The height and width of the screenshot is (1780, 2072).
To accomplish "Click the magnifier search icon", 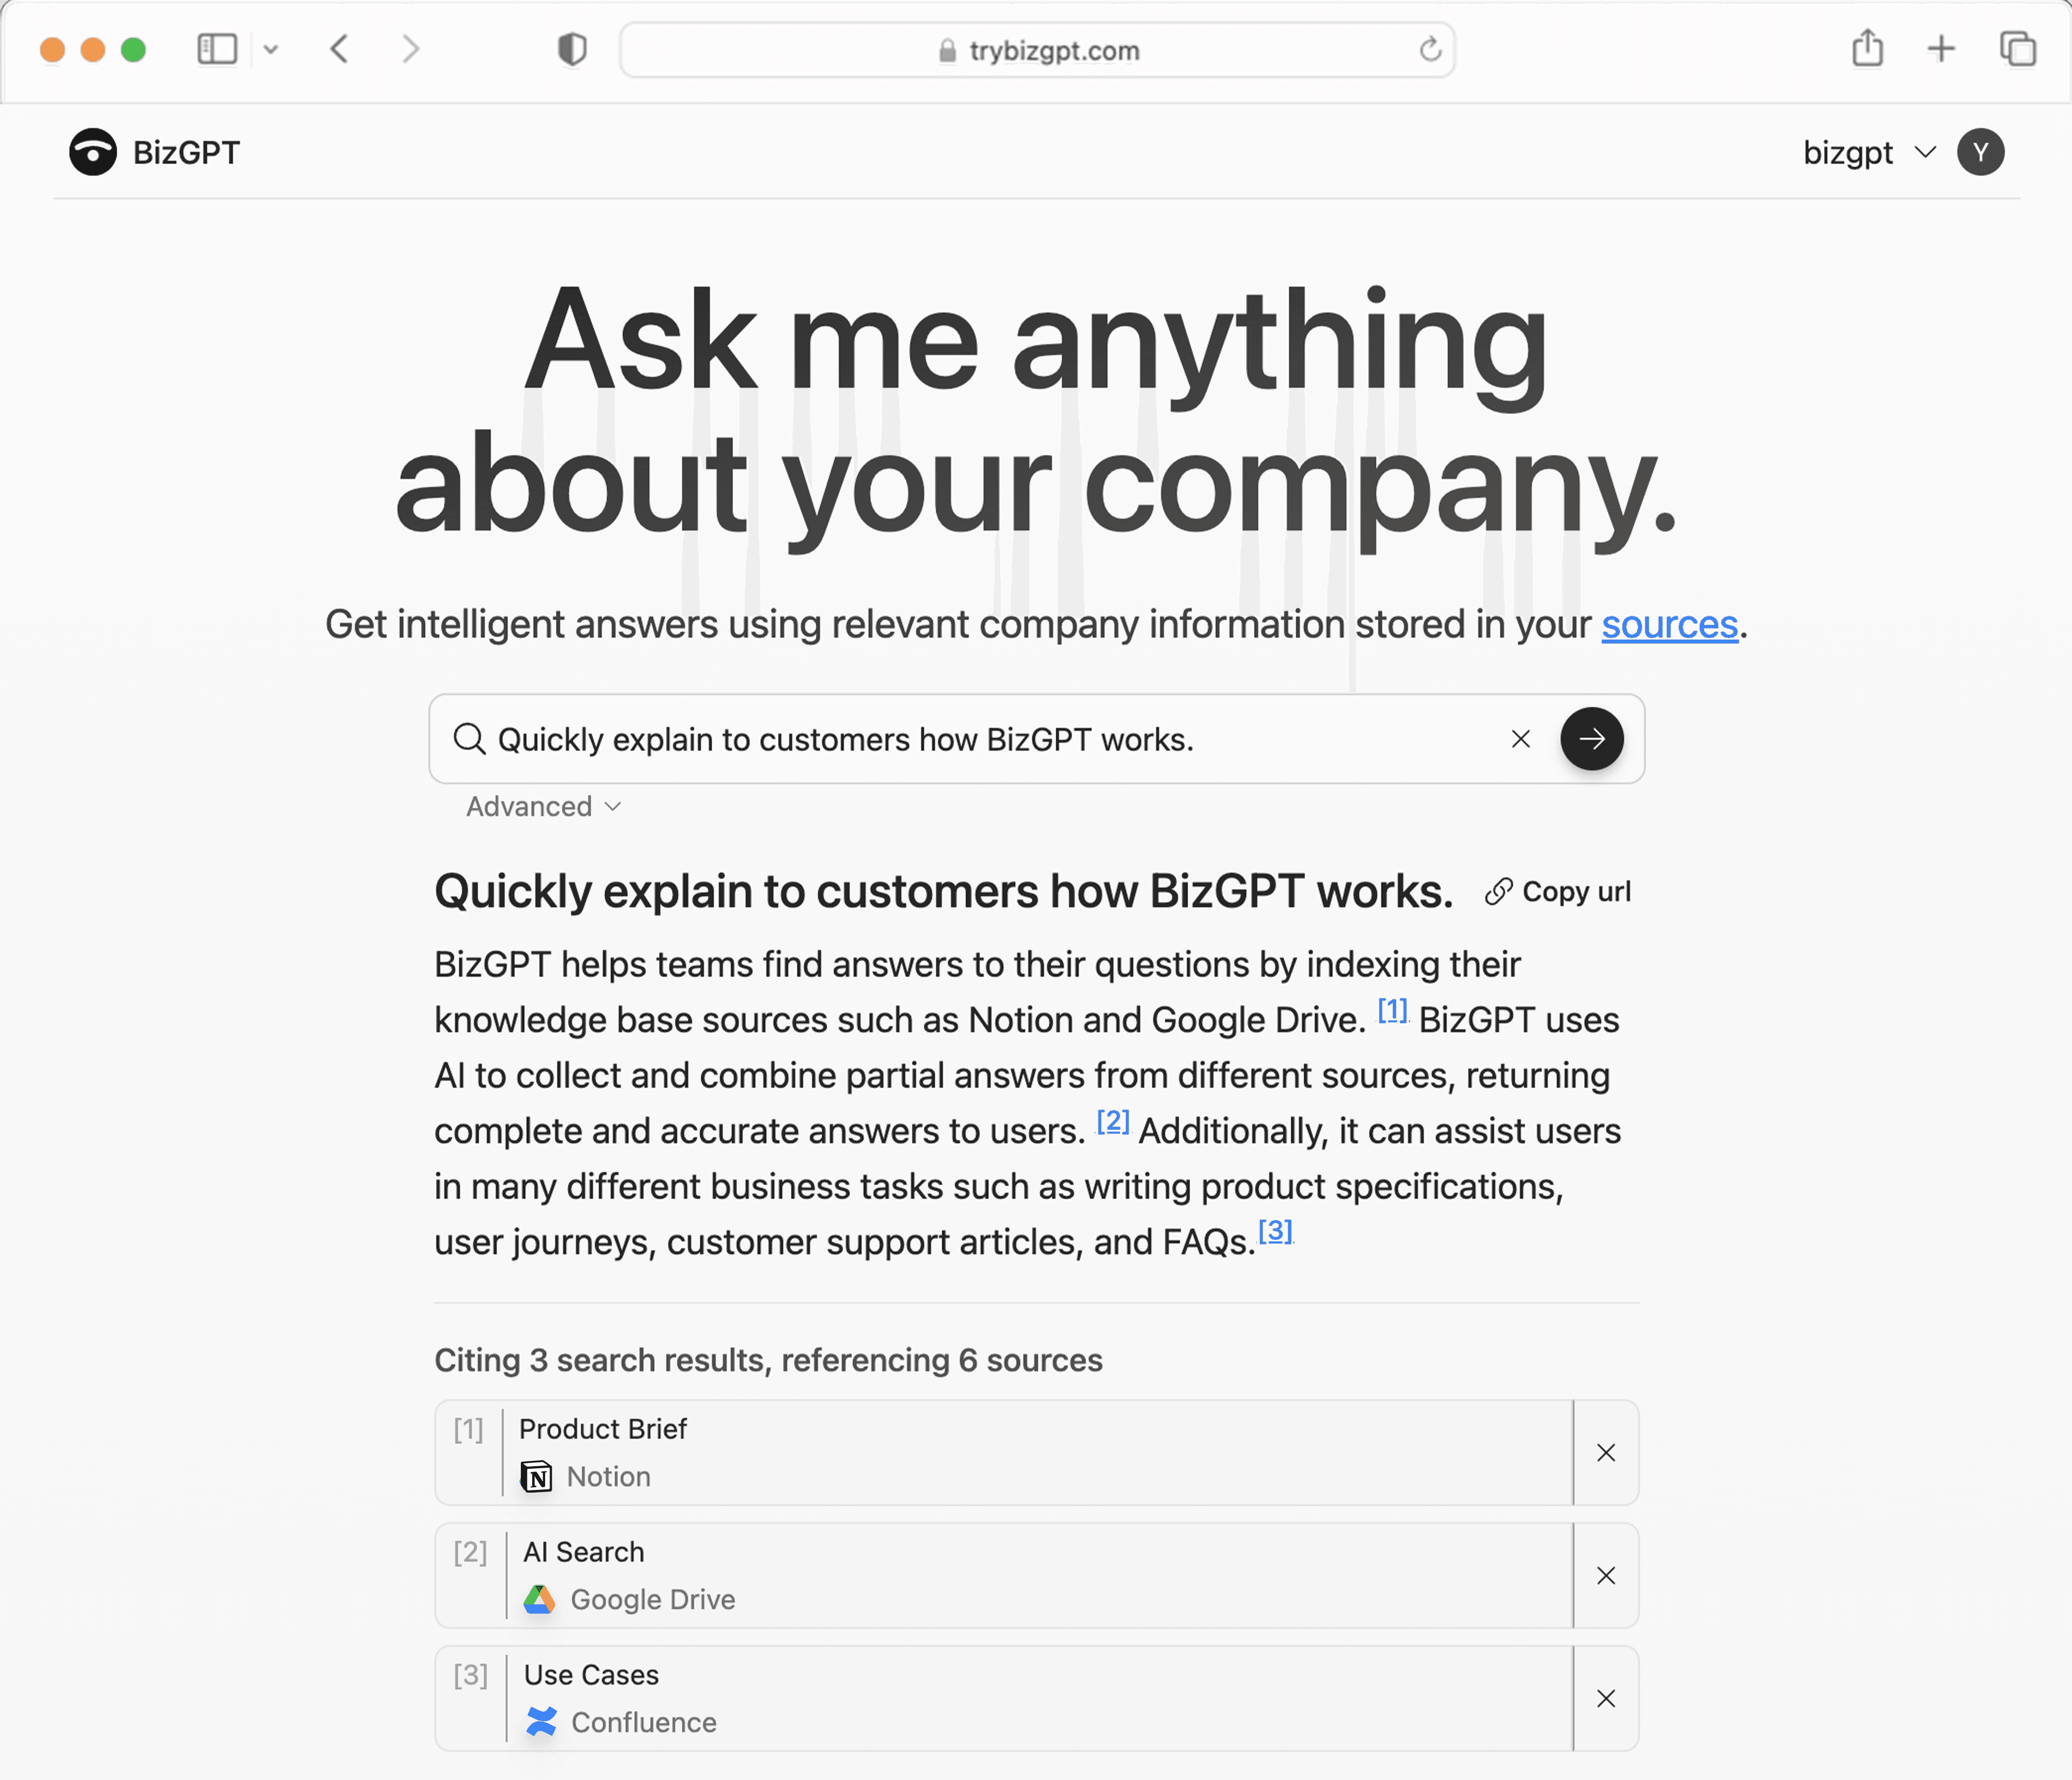I will pos(469,739).
